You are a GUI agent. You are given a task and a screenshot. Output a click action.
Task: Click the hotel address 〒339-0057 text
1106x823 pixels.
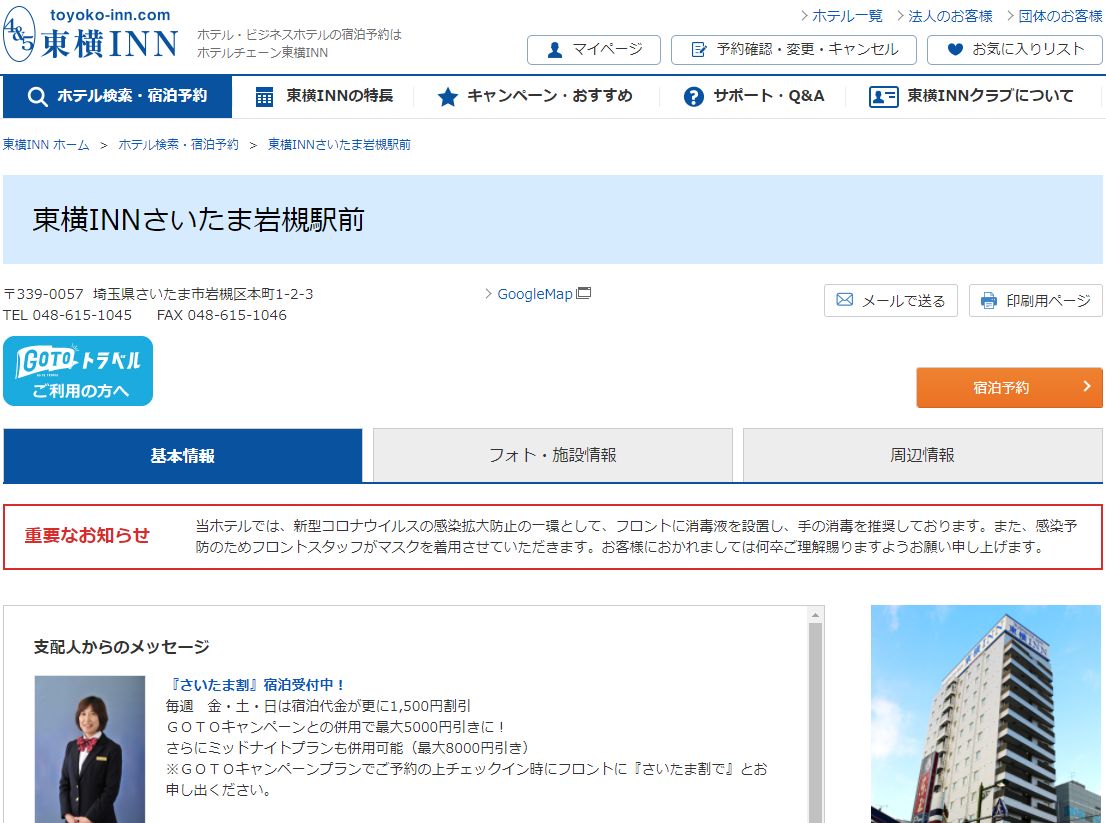(x=158, y=294)
